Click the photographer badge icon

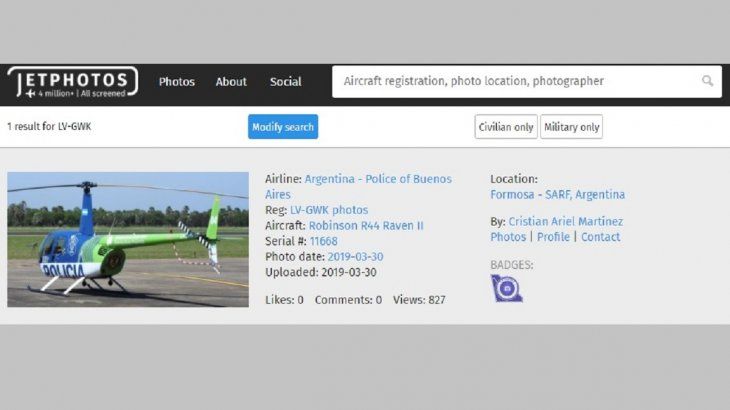coord(506,288)
